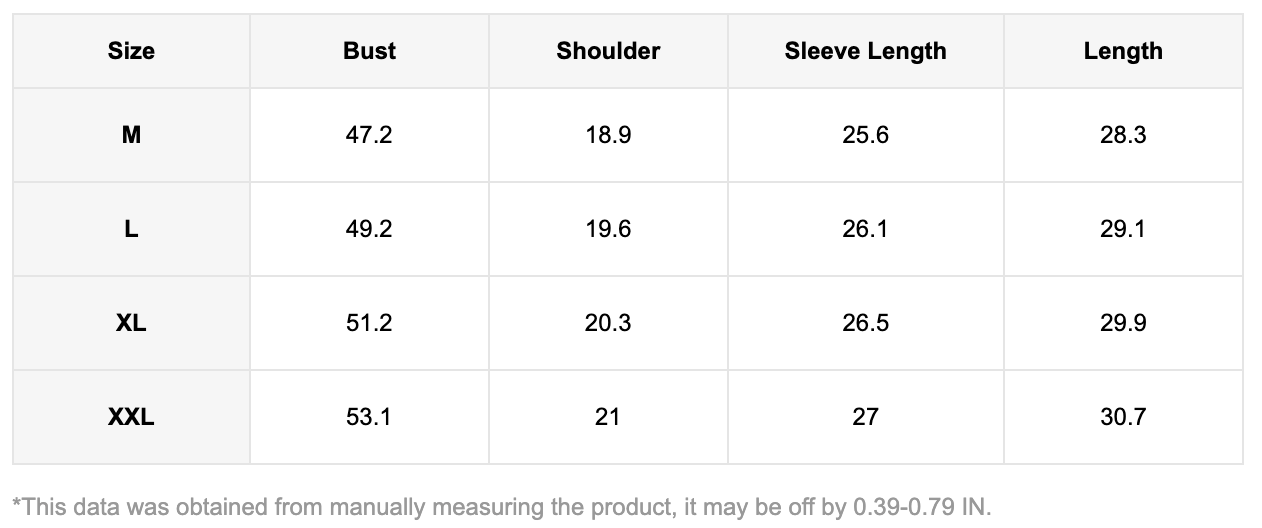This screenshot has height=528, width=1262.
Task: Select the L size row label
Action: coord(131,229)
